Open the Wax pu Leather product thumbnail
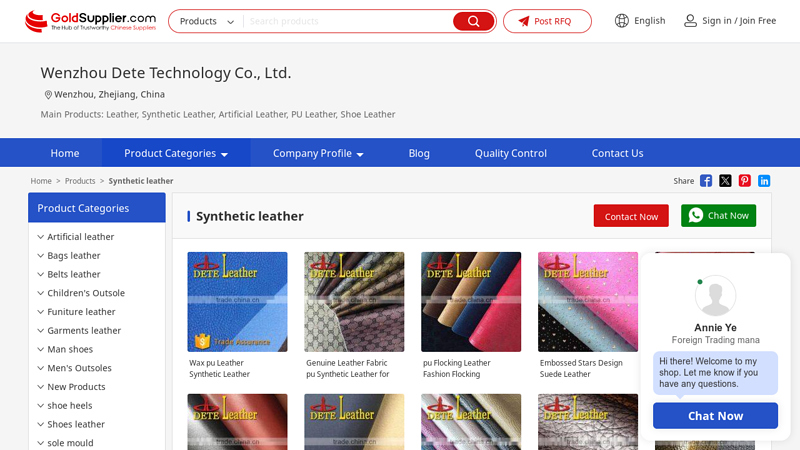Screen dimensions: 800x450 click(x=237, y=302)
